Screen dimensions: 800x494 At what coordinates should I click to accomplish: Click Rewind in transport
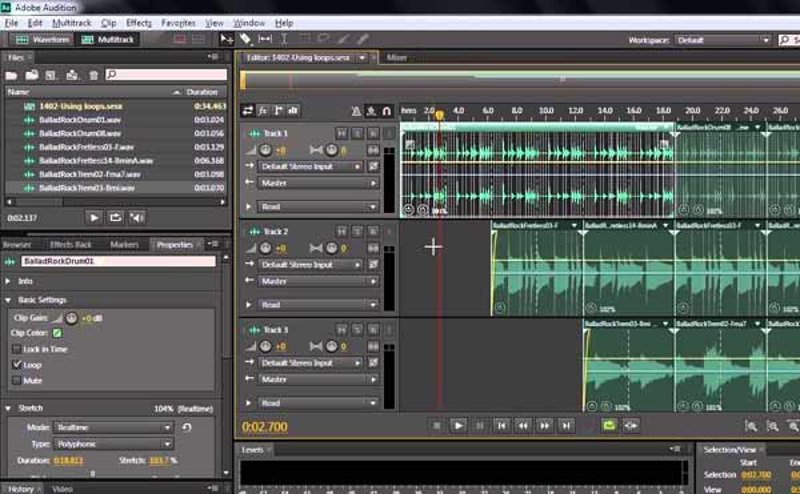(523, 425)
